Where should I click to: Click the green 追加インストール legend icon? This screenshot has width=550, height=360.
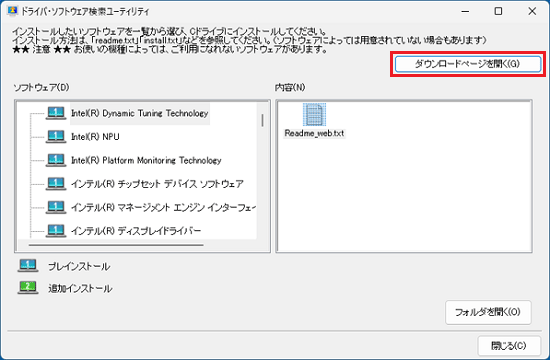tap(28, 288)
